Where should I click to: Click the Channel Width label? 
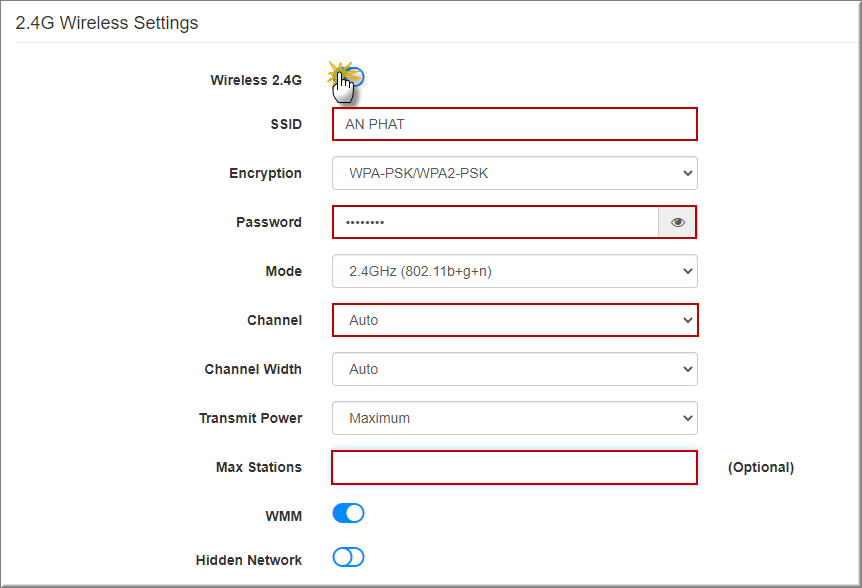click(x=253, y=369)
